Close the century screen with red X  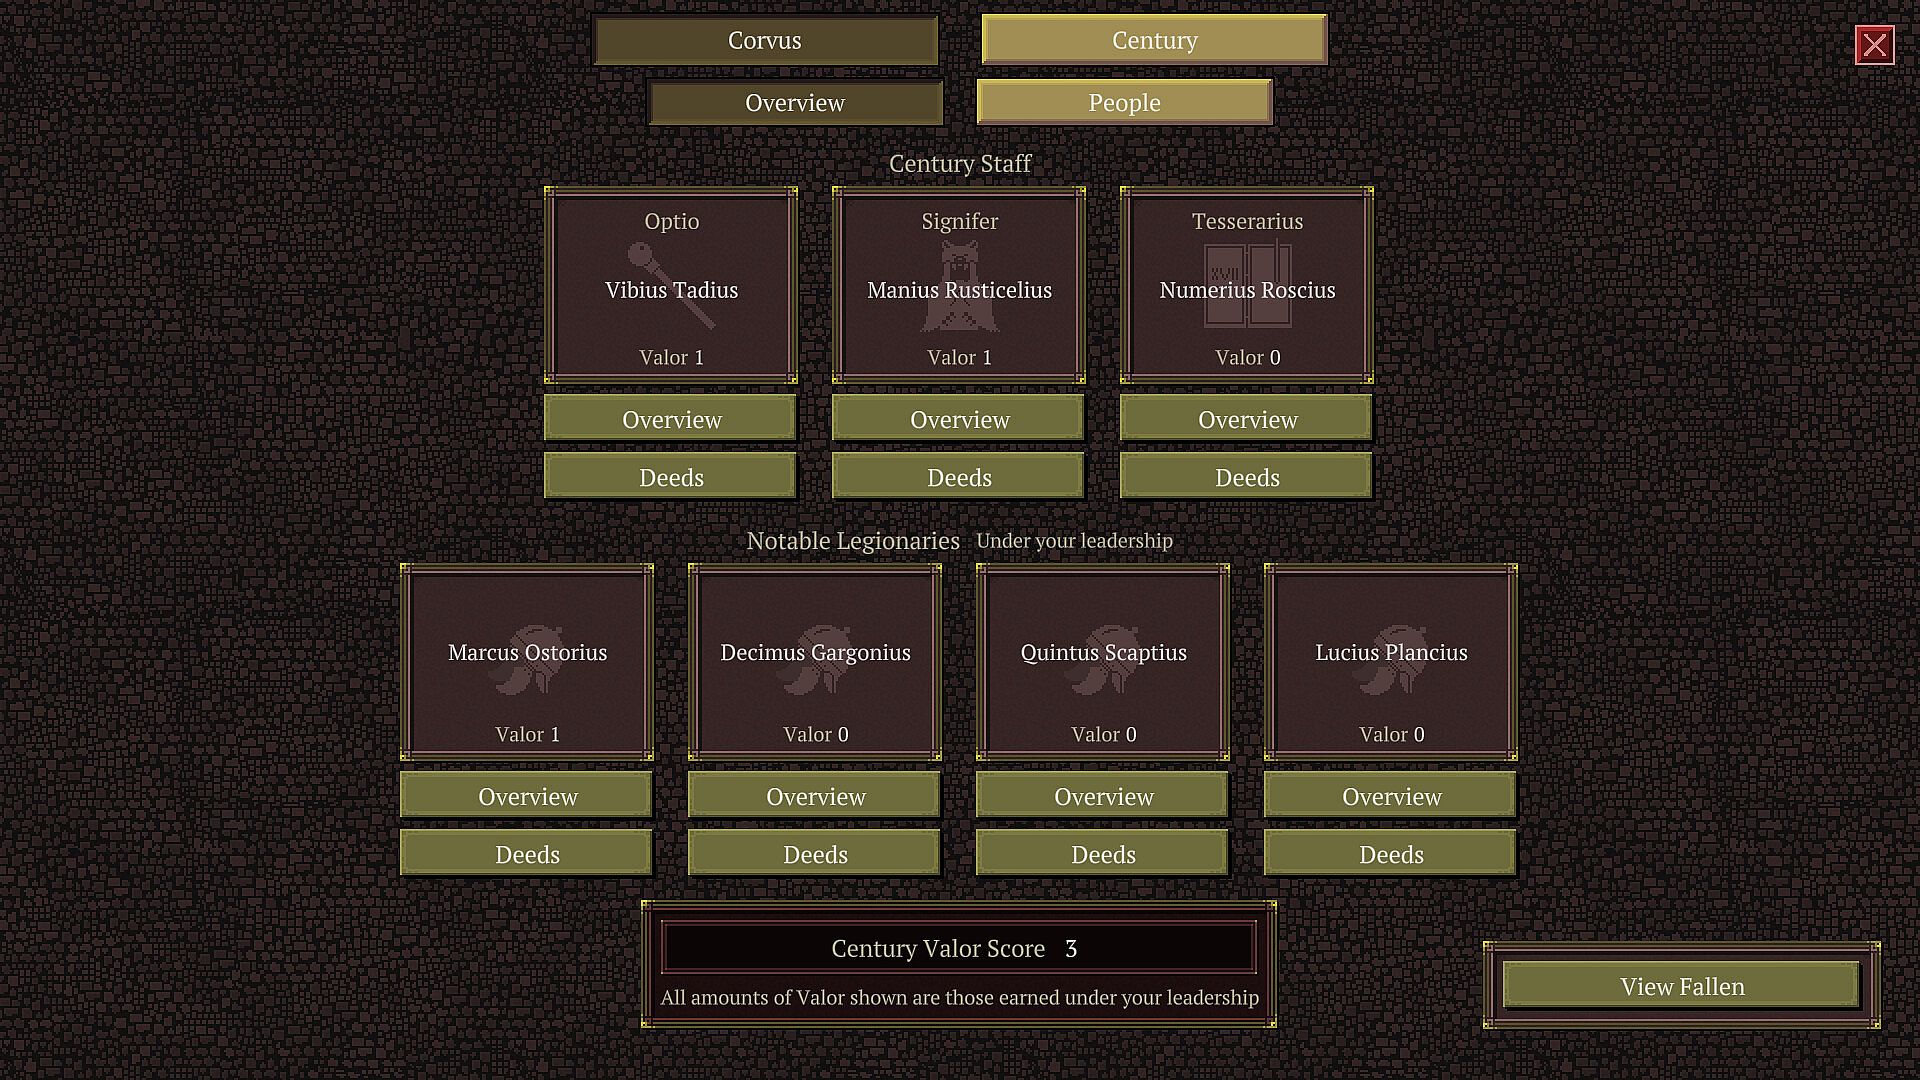(1874, 45)
